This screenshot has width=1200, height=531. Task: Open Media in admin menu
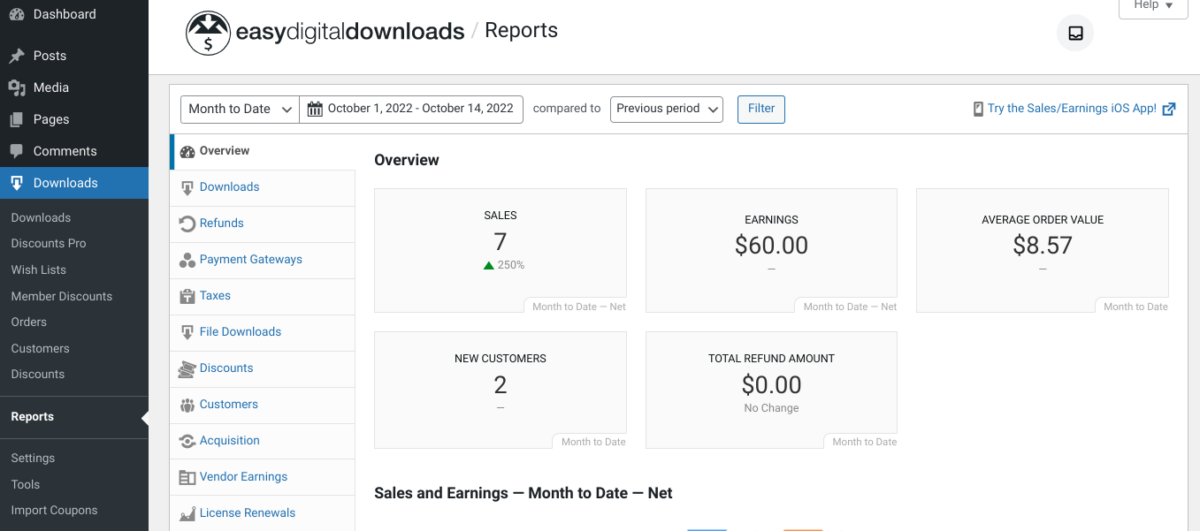click(74, 88)
